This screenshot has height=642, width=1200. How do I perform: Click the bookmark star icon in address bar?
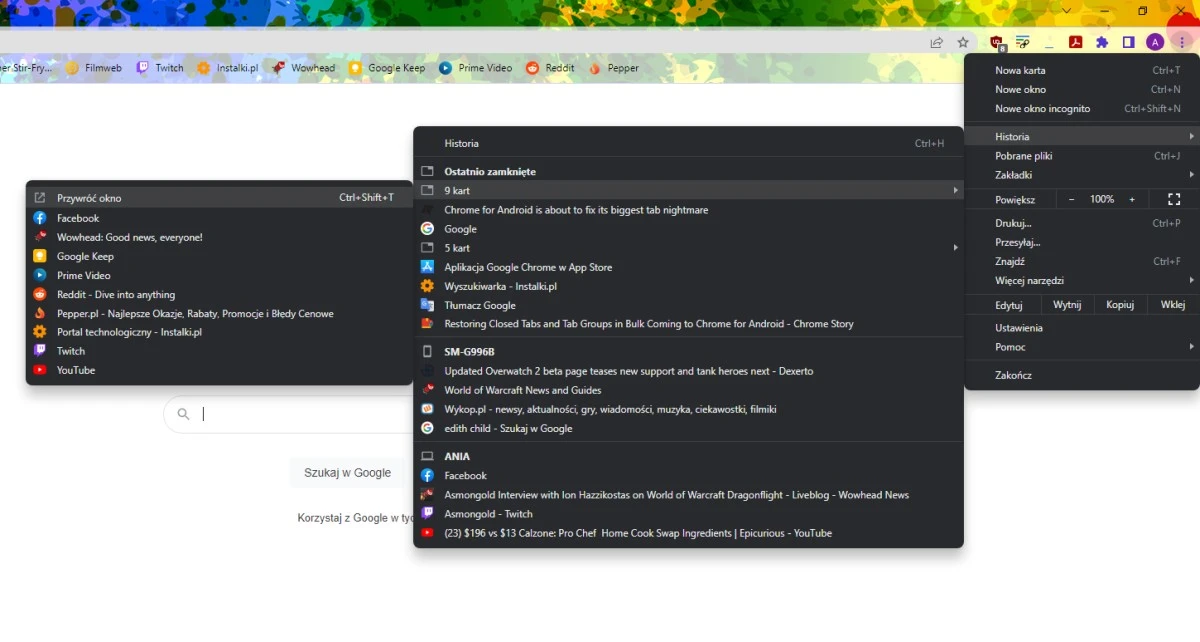point(963,42)
